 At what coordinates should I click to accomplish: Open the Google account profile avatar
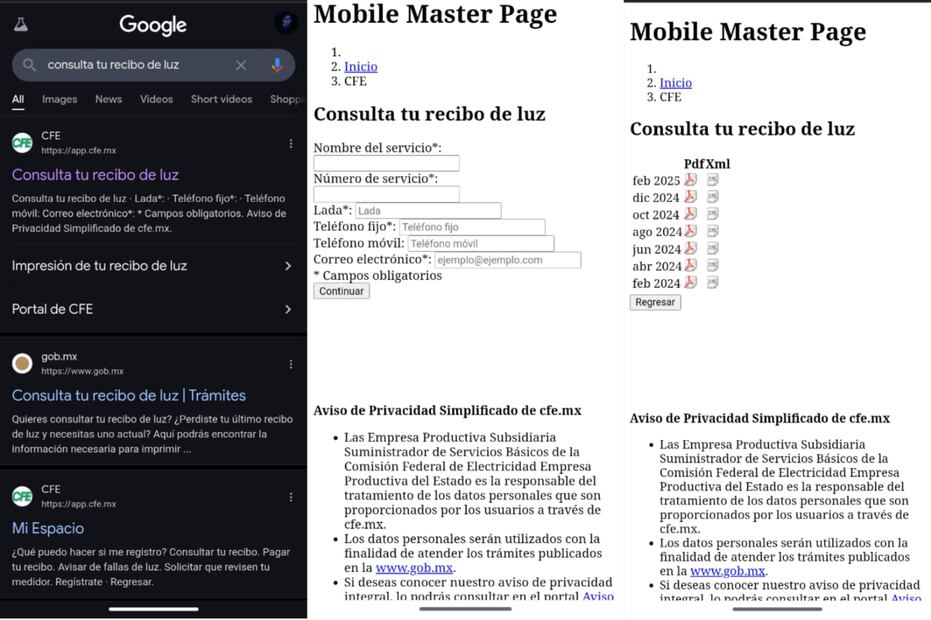pos(285,23)
